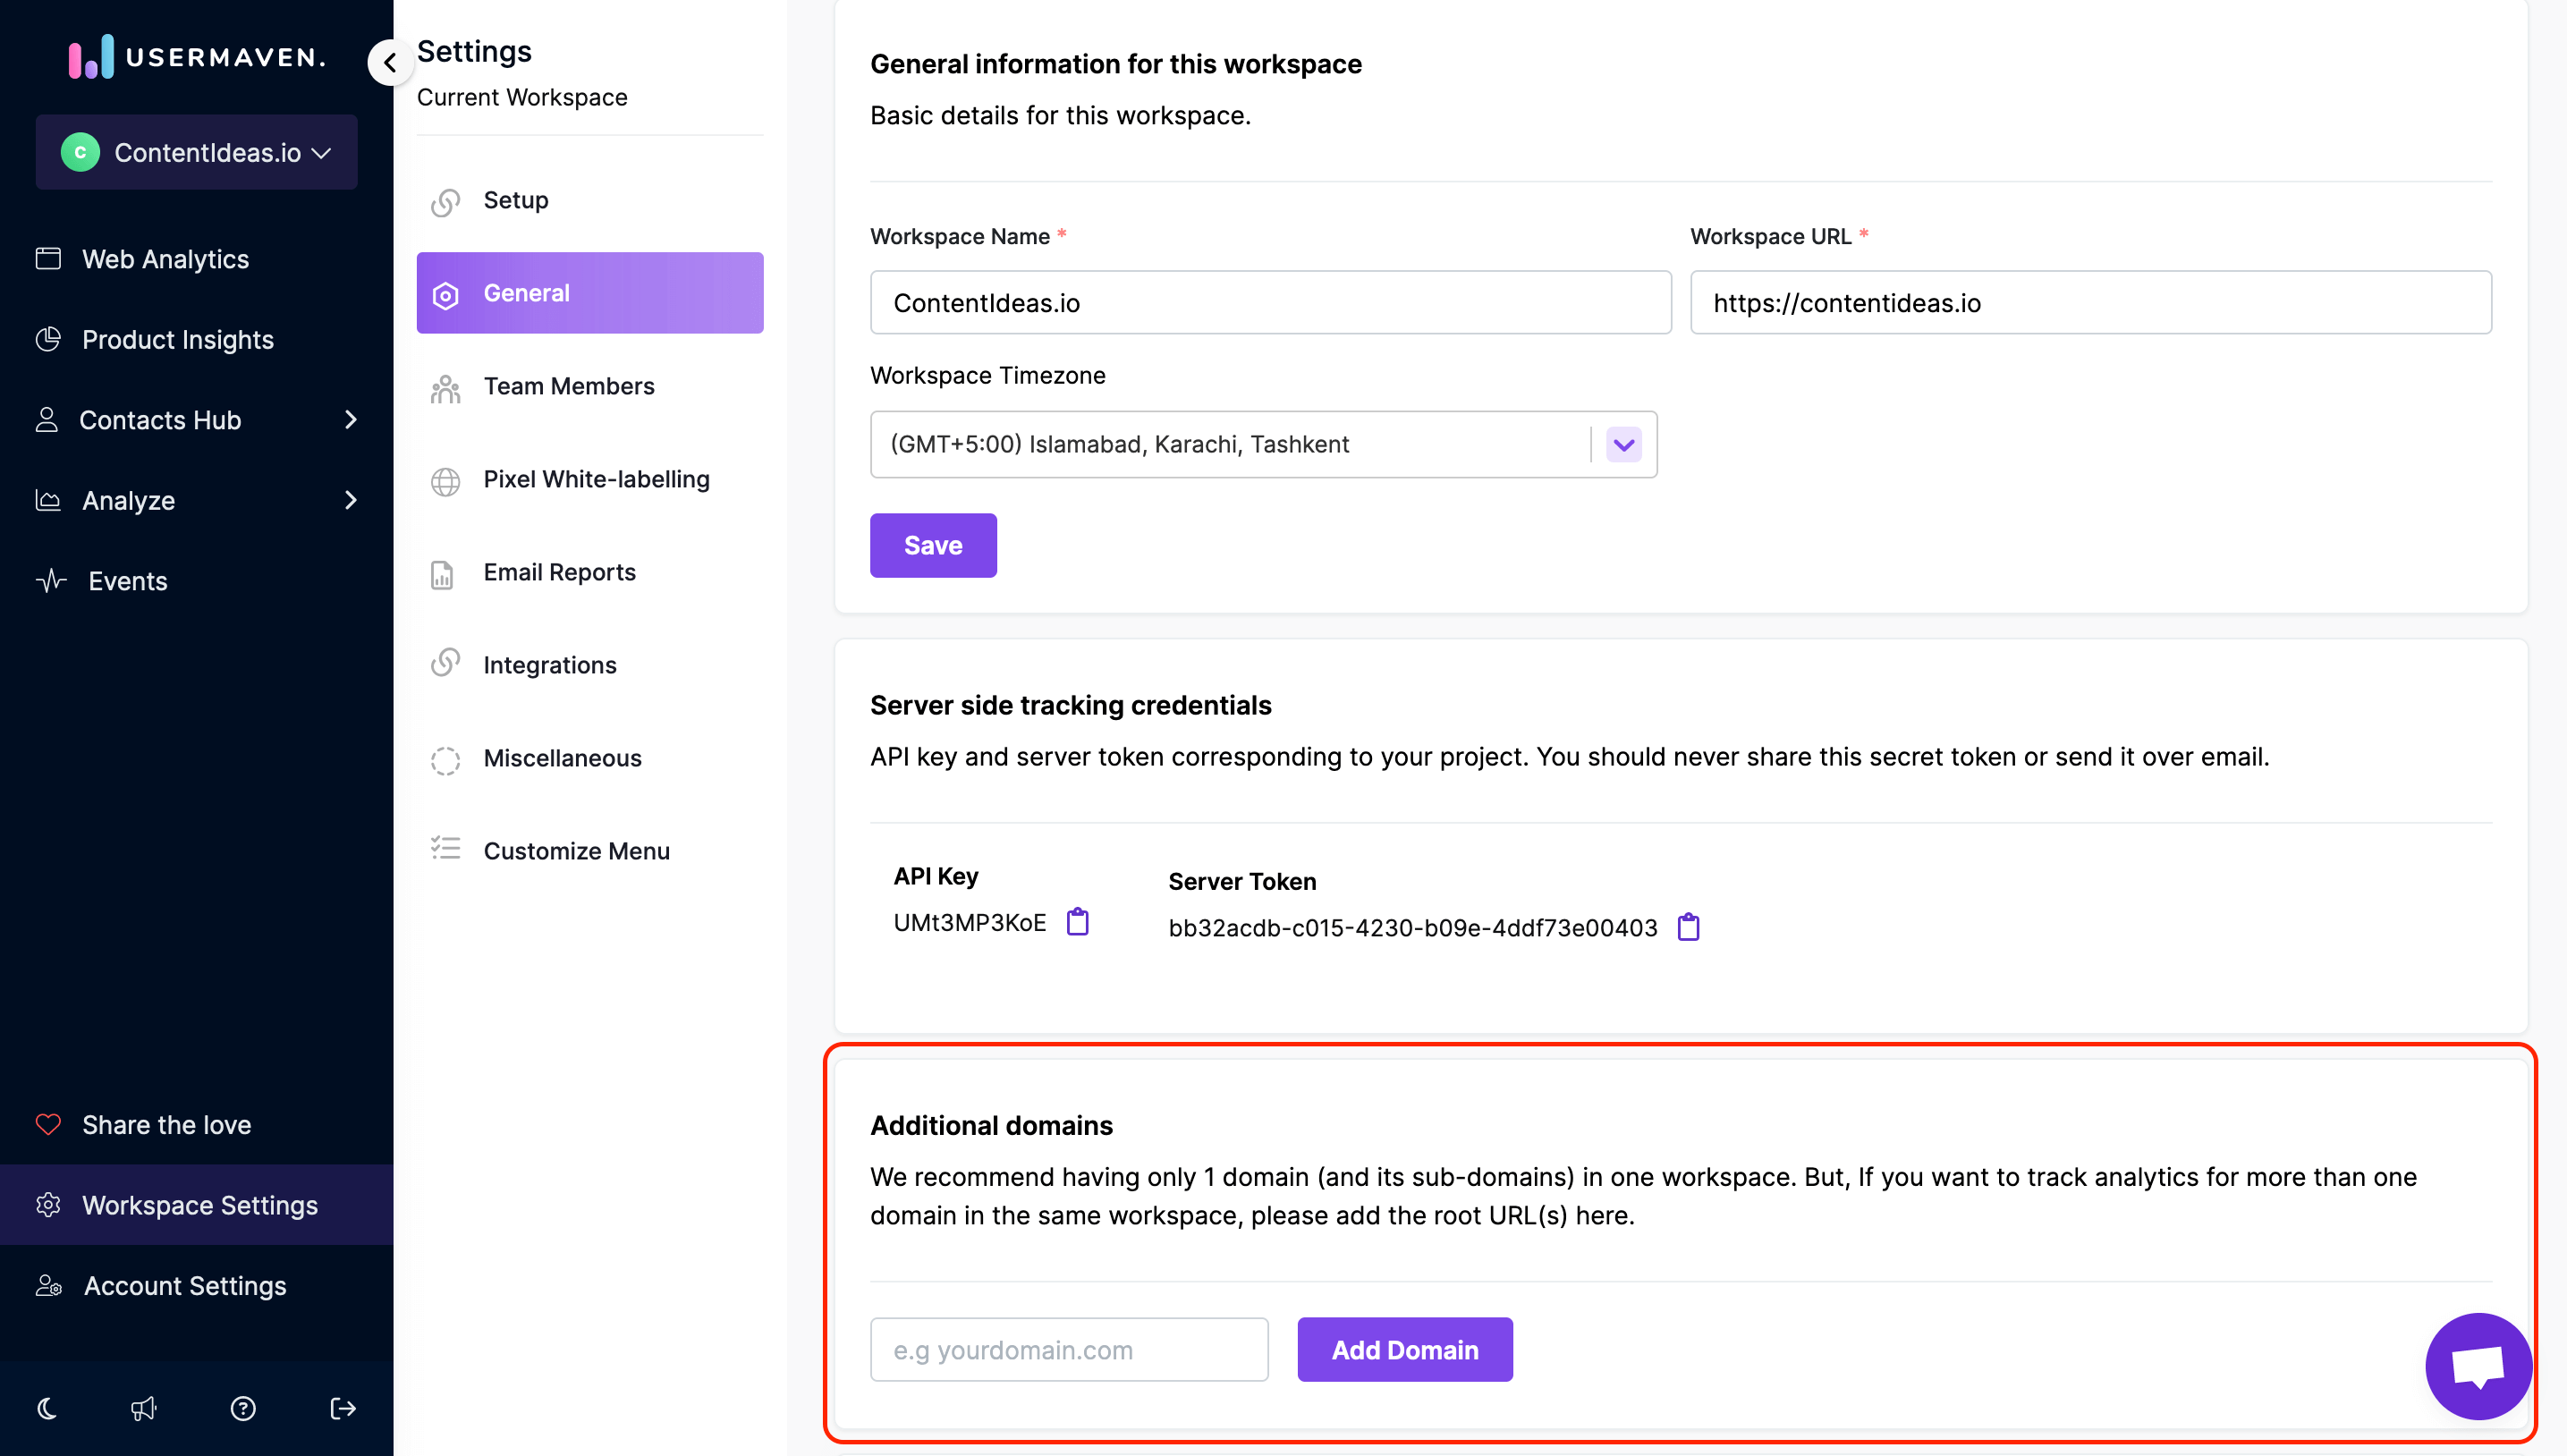
Task: Collapse the sidebar with the arrow button
Action: 390,62
